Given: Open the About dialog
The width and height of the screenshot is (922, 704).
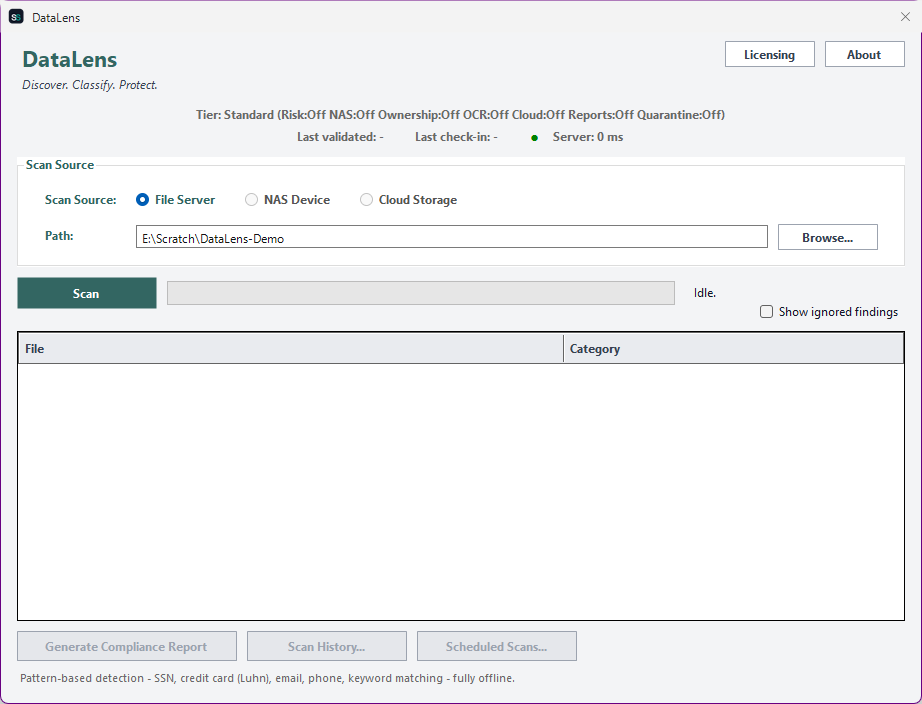Looking at the screenshot, I should (x=864, y=54).
